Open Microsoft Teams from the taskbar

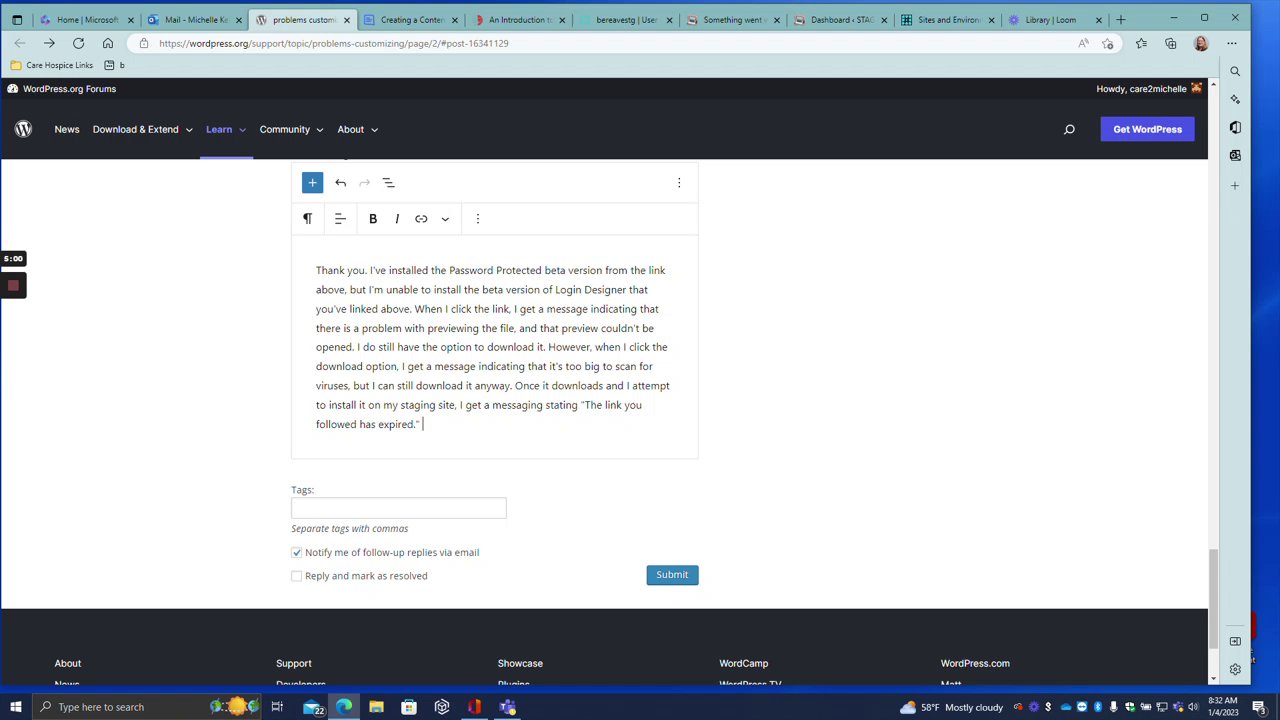507,707
